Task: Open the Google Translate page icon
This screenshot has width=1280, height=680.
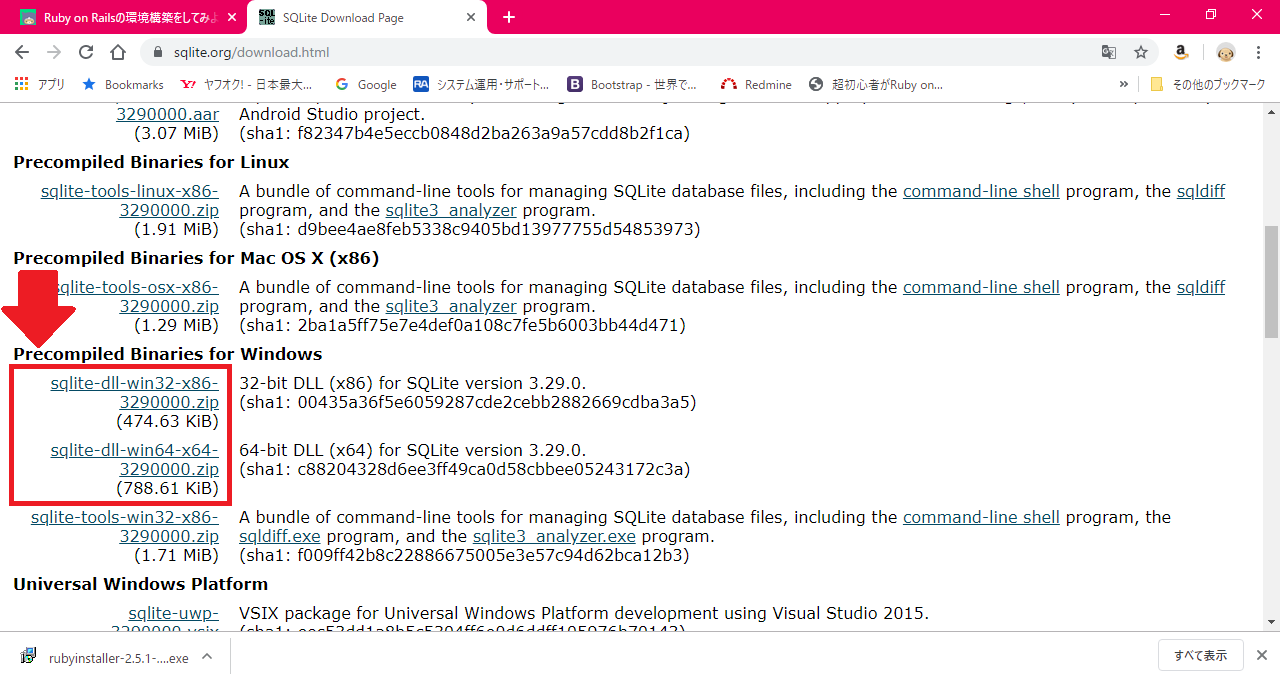Action: click(1108, 51)
